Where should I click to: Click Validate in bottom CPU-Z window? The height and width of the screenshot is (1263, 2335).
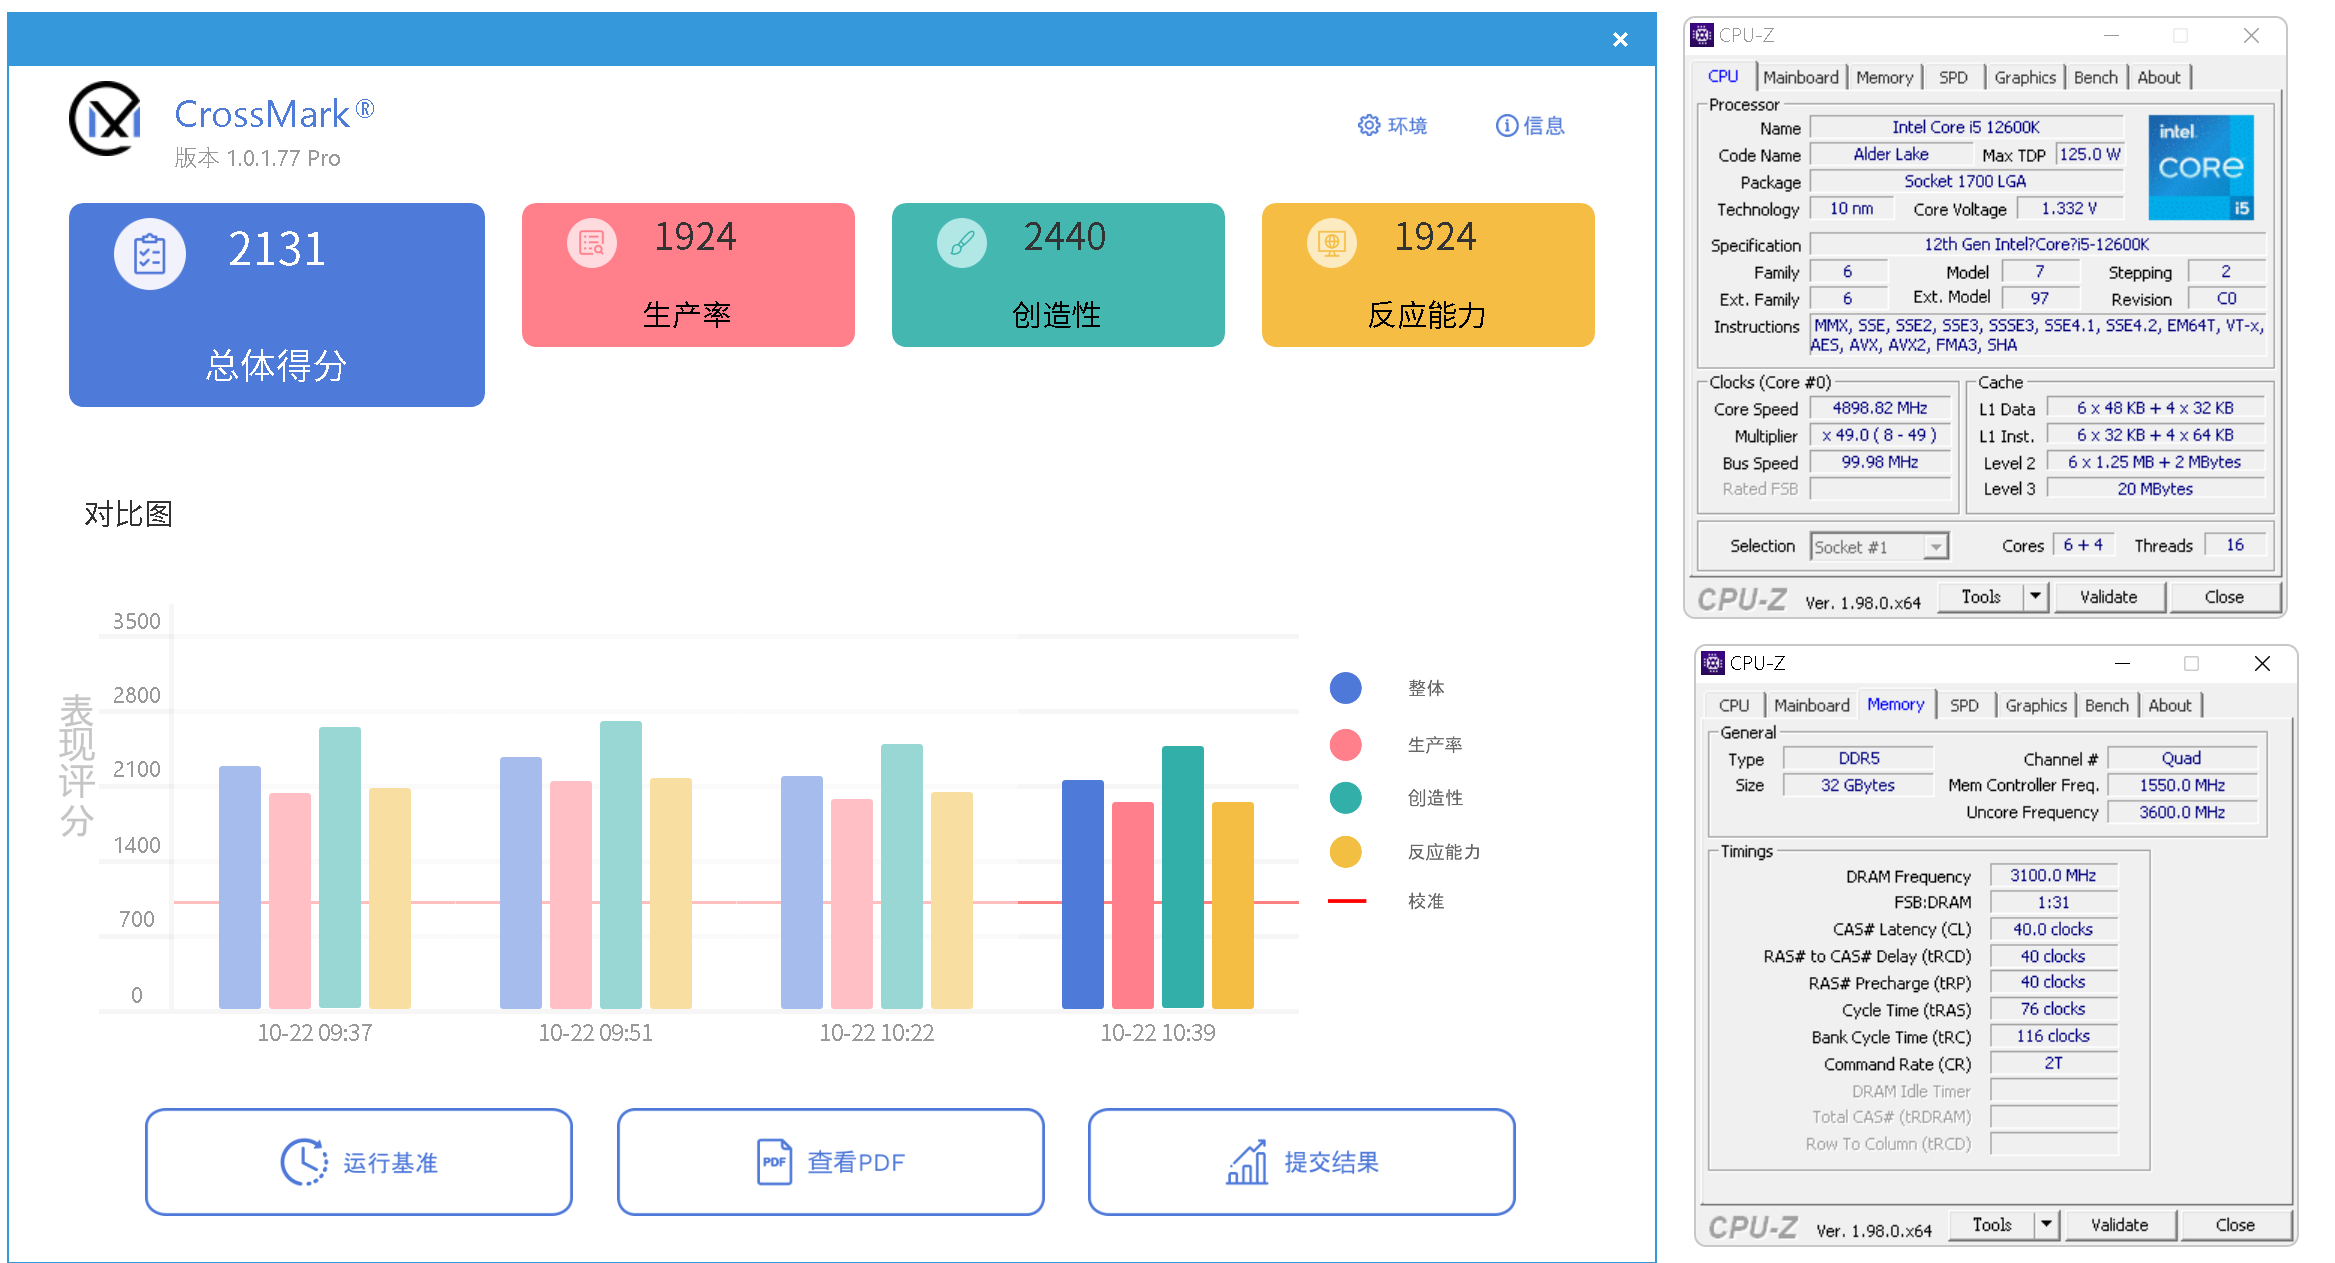click(2119, 1225)
